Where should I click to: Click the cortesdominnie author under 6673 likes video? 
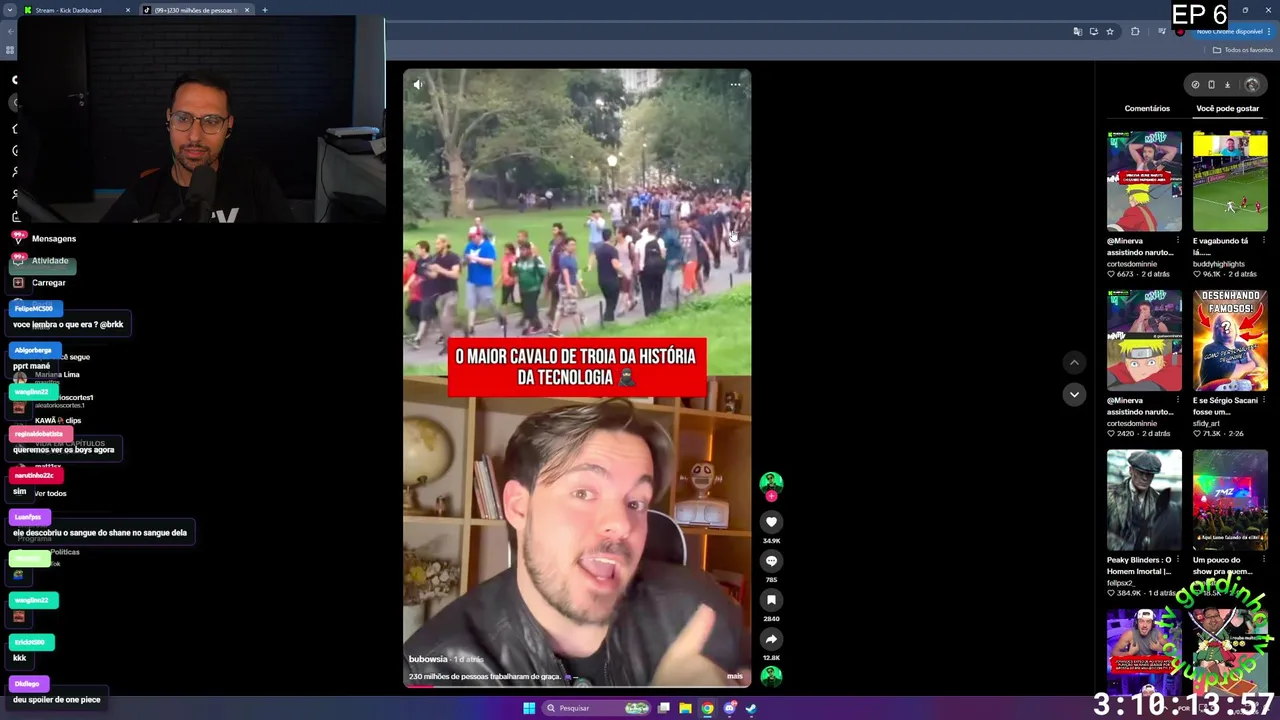click(1131, 264)
